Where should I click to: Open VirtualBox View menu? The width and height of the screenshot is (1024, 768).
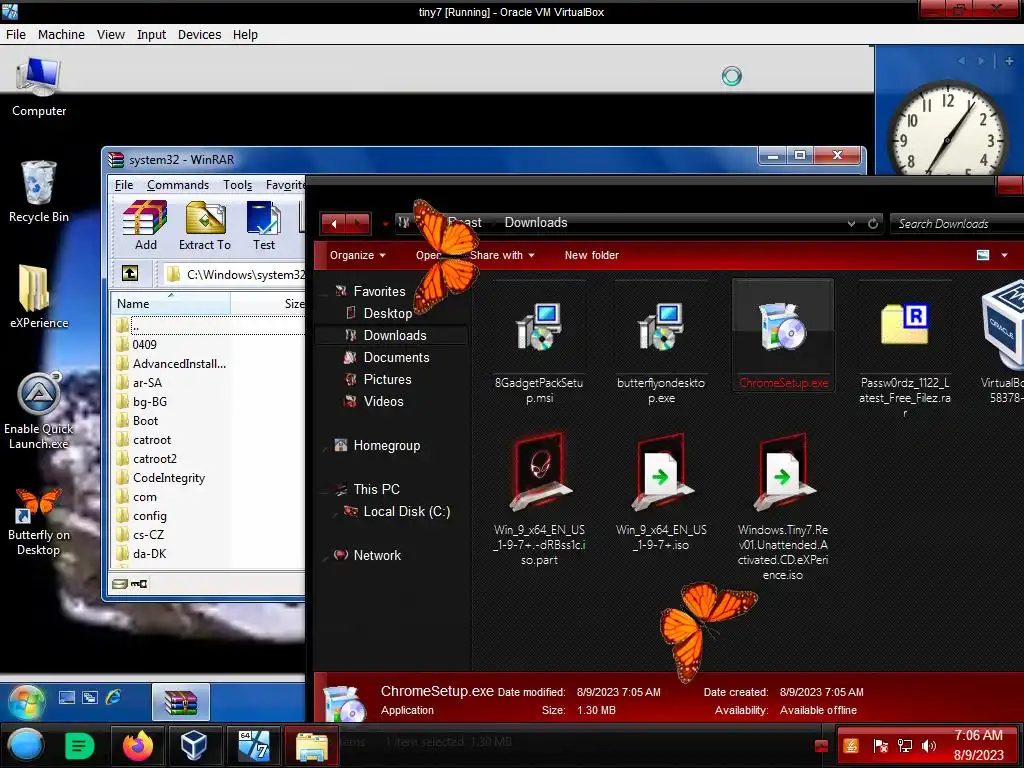110,35
